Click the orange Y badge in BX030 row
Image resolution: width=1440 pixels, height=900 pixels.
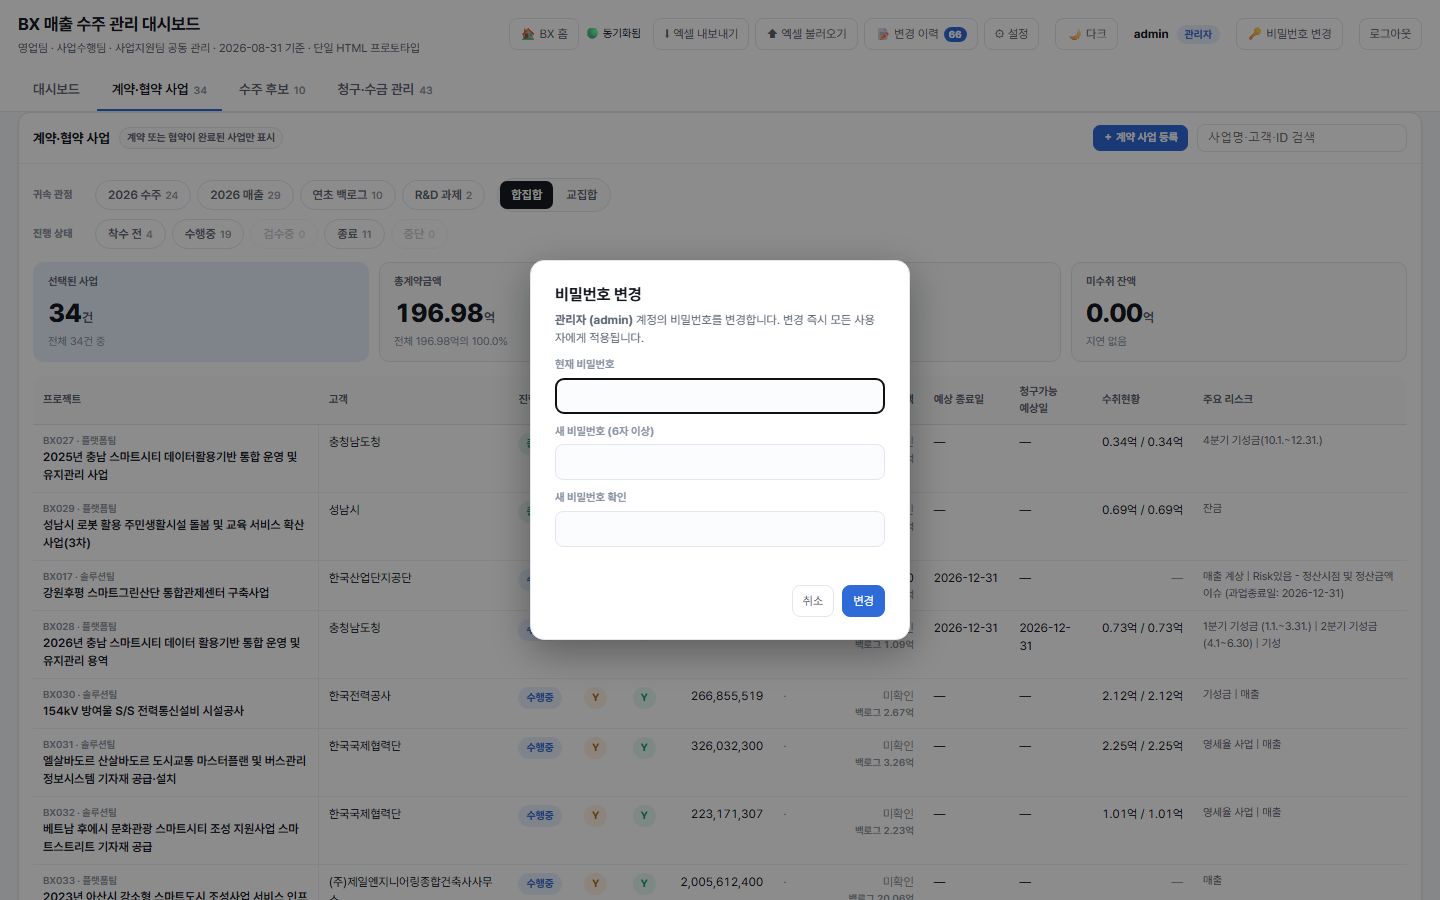[596, 697]
